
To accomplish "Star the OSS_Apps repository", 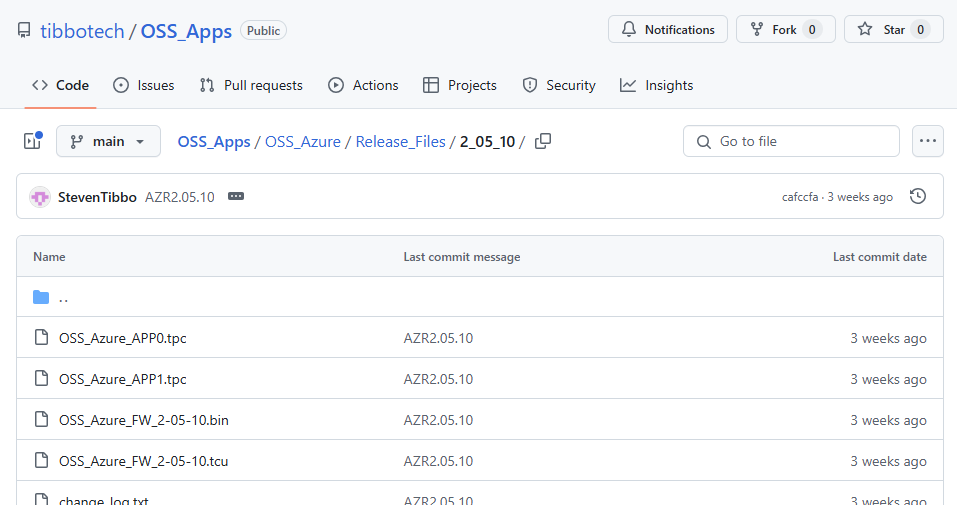I will click(x=893, y=30).
